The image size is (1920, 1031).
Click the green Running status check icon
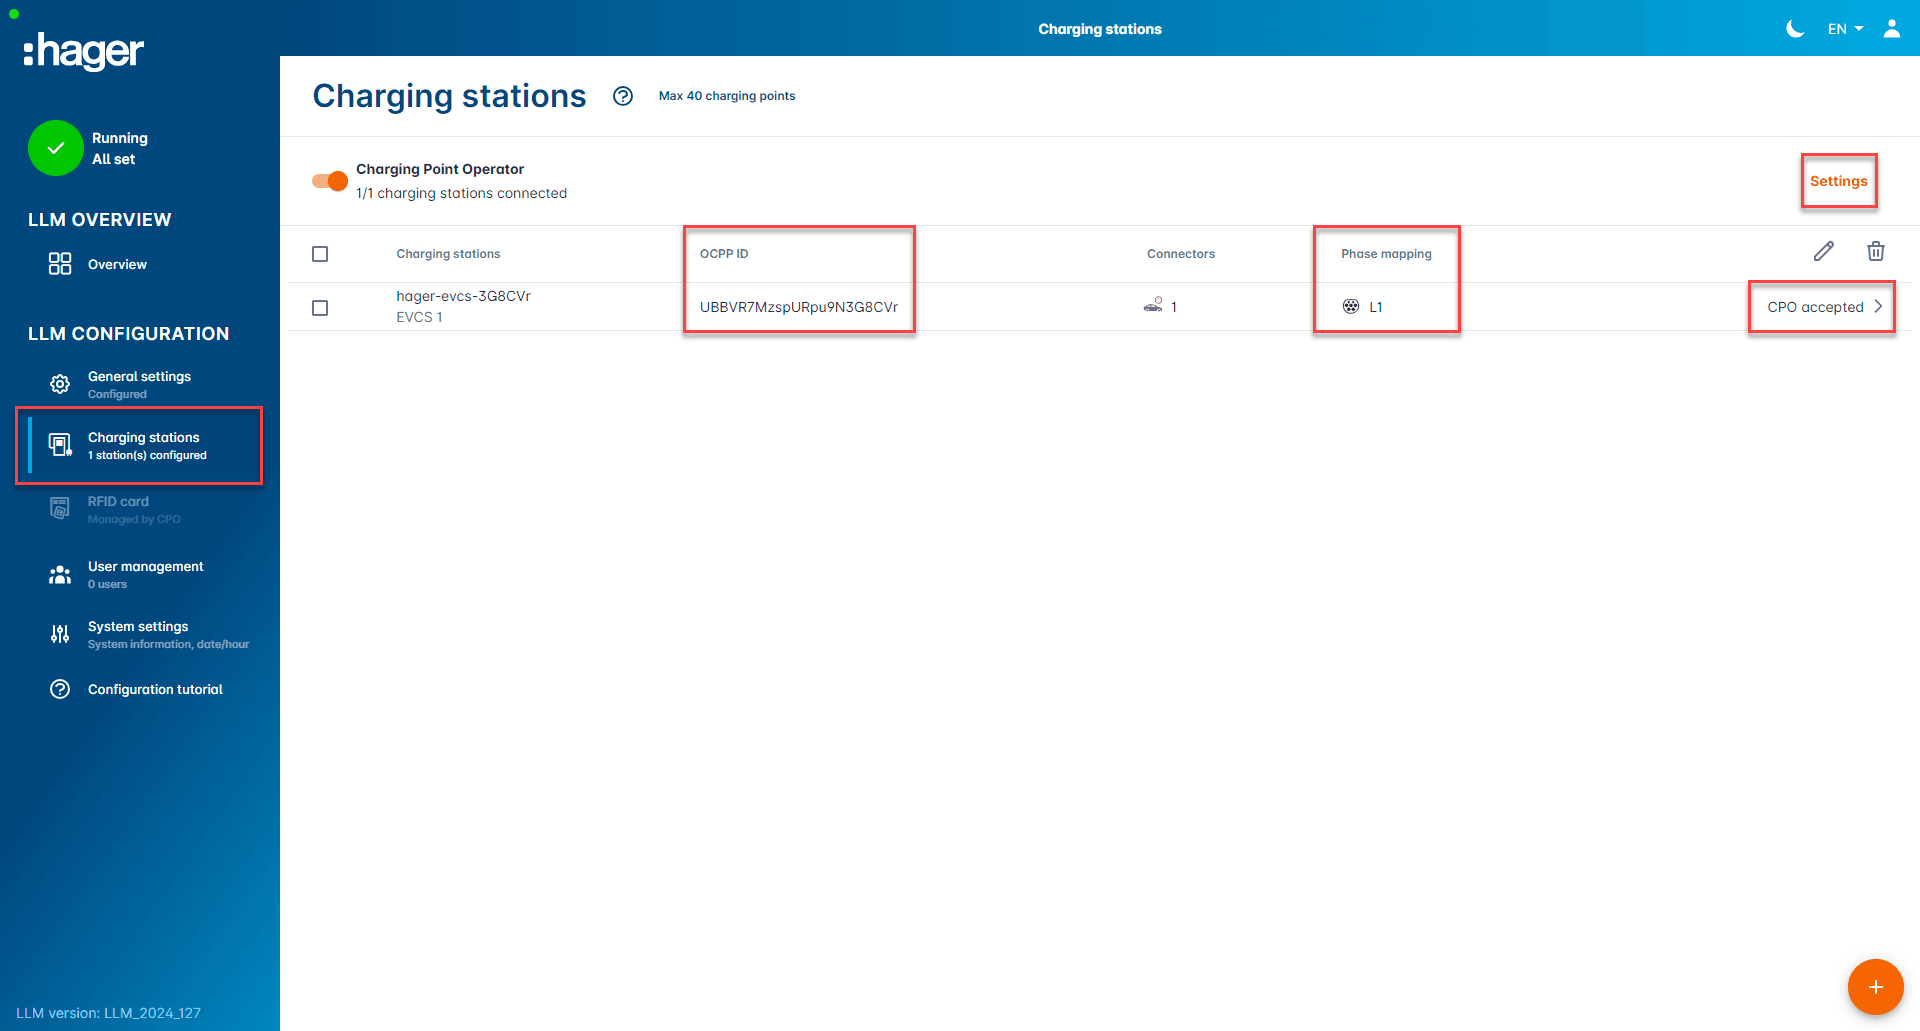56,148
